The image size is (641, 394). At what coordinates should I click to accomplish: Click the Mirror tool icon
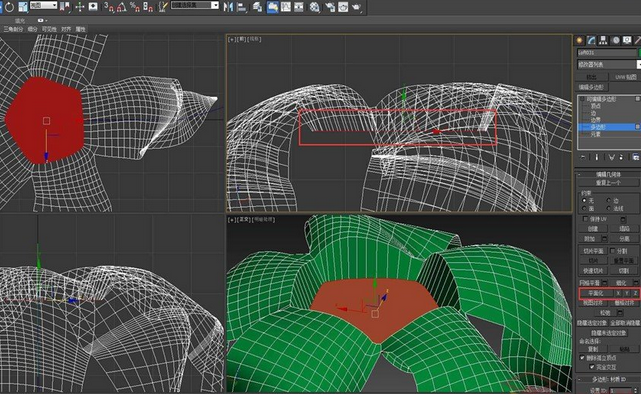tap(229, 7)
